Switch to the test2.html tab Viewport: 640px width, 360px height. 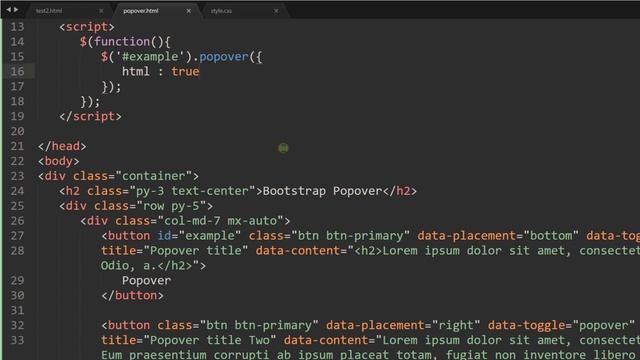(x=49, y=11)
